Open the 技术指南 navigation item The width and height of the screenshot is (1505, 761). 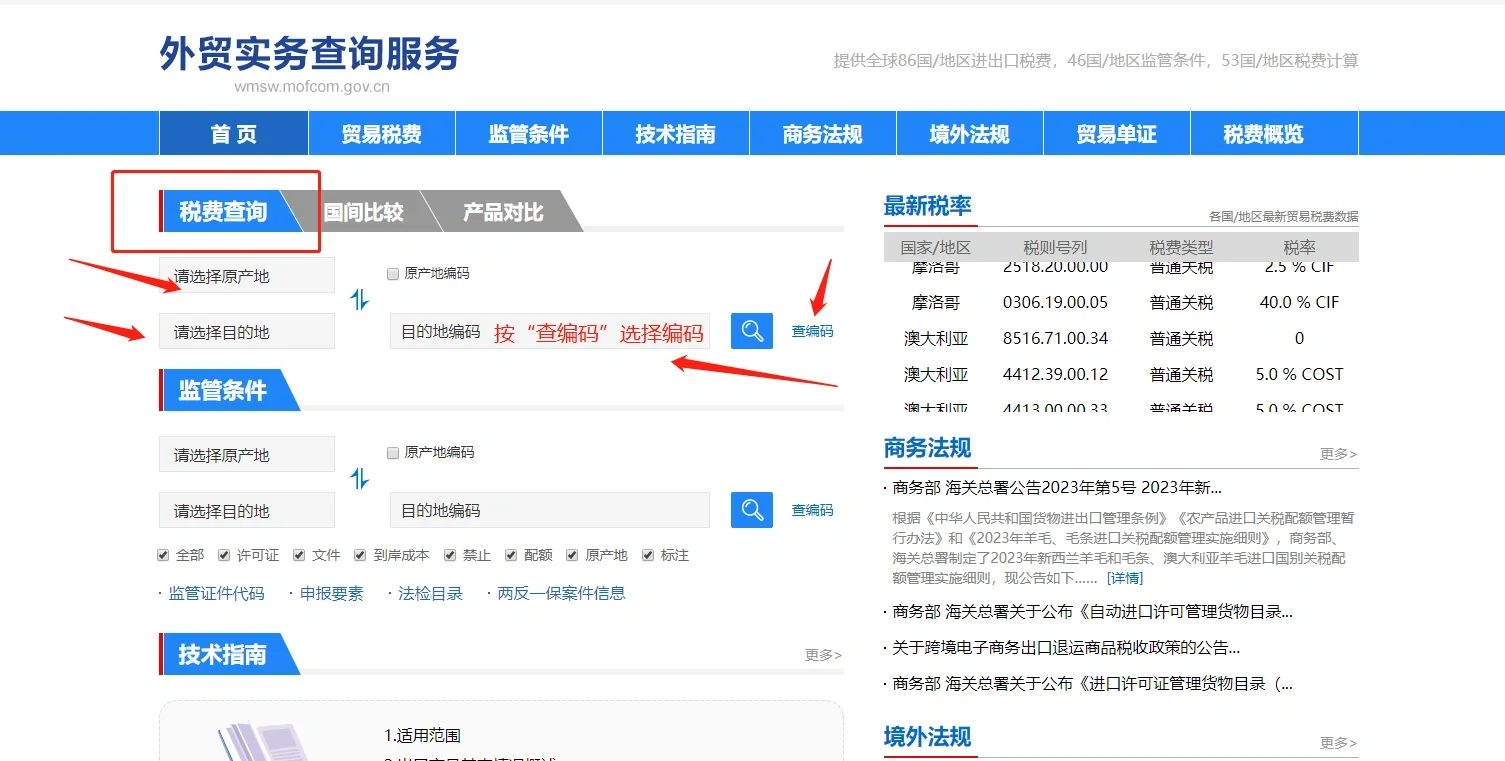675,134
